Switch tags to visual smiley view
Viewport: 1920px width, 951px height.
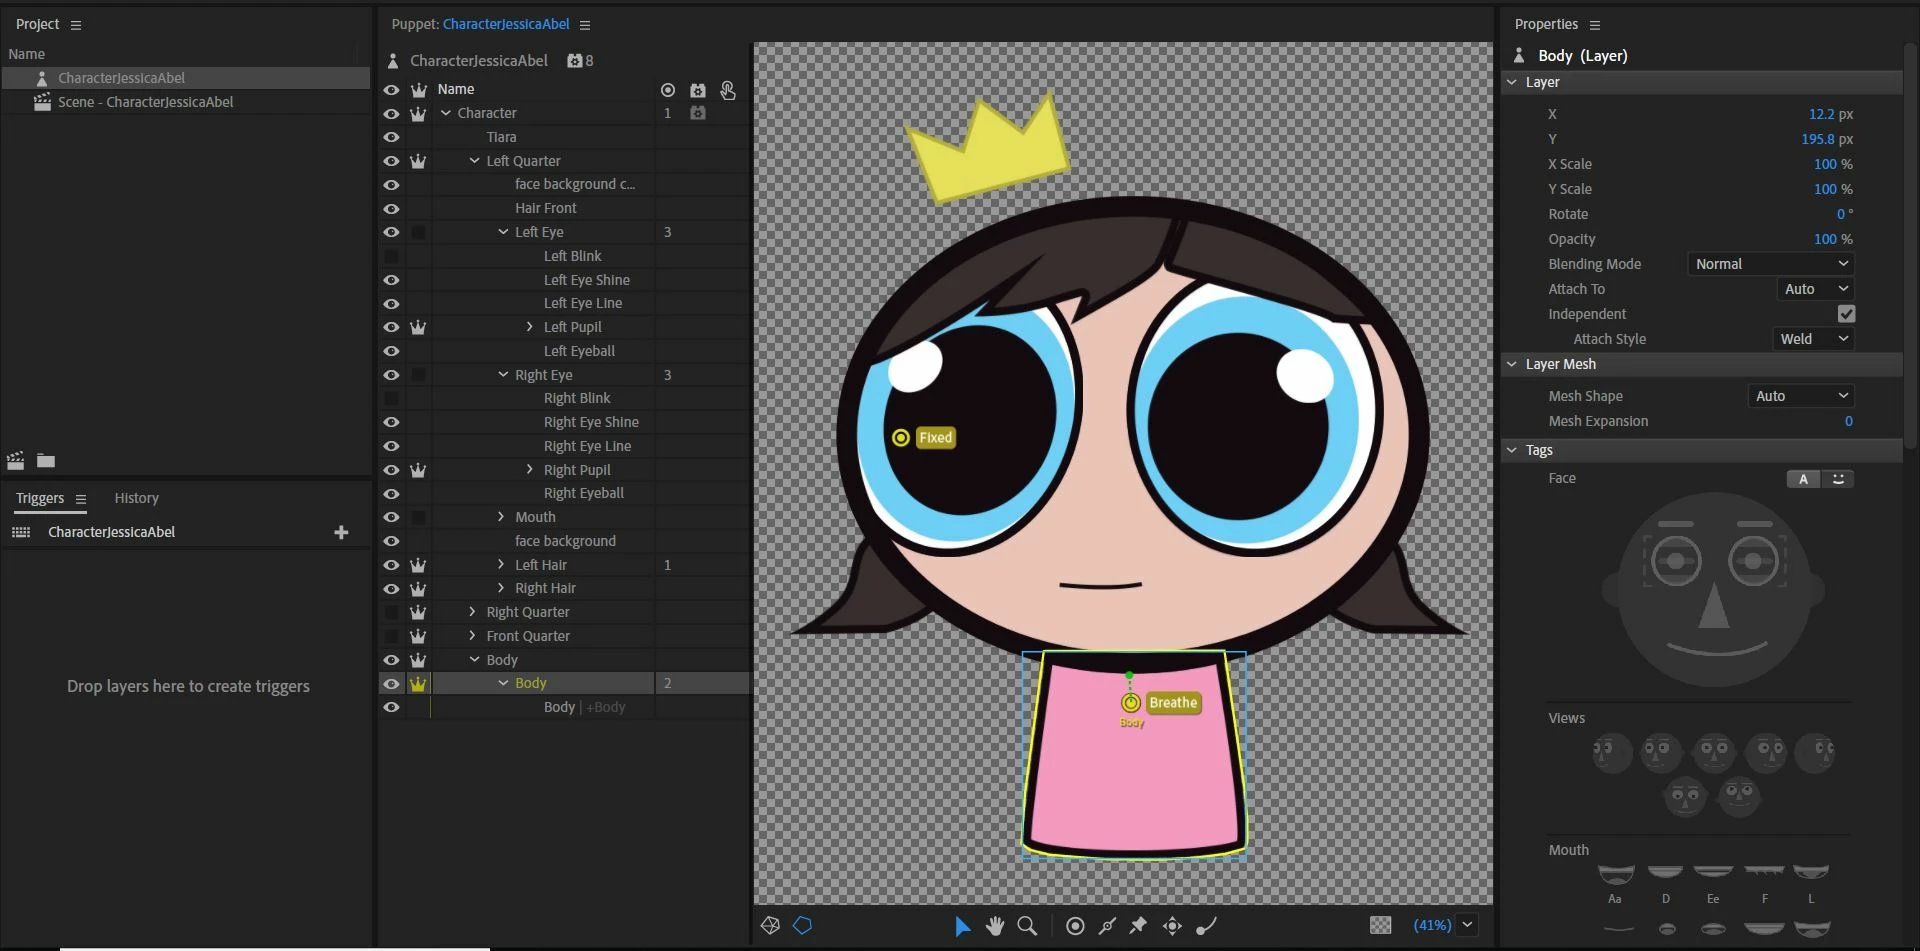pos(1838,479)
